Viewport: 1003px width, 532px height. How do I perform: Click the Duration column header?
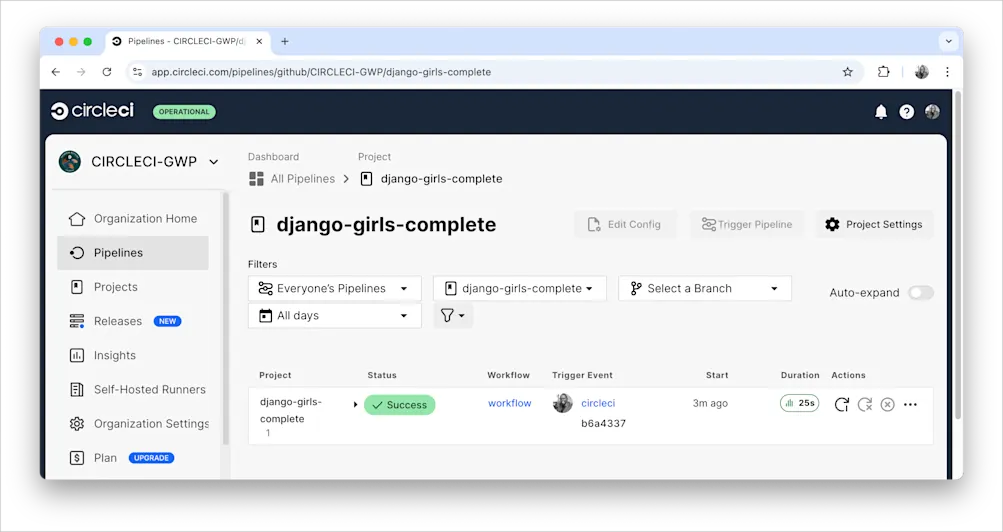tap(800, 375)
